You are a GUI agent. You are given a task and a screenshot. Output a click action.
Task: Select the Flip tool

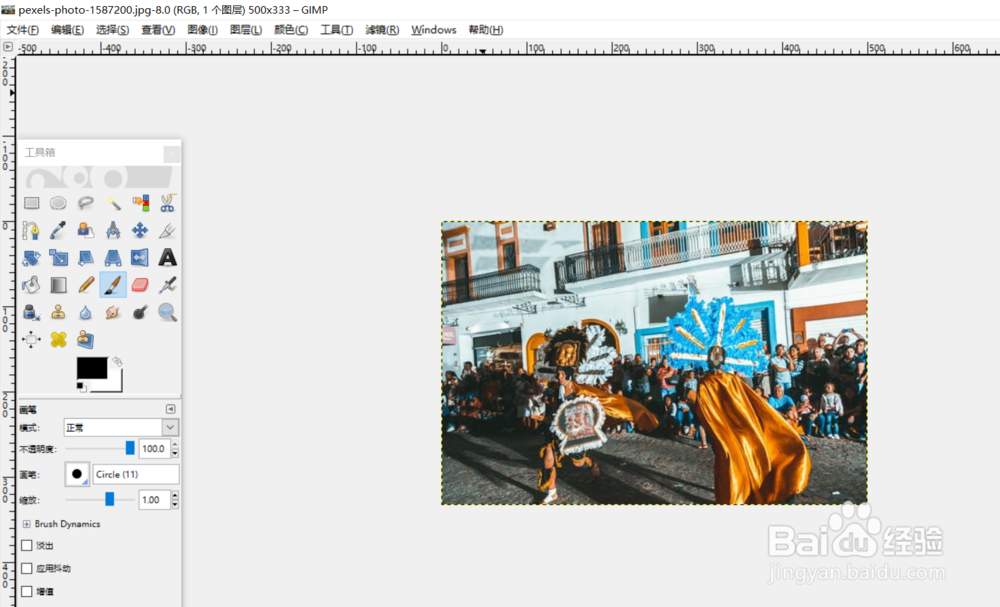coord(140,258)
